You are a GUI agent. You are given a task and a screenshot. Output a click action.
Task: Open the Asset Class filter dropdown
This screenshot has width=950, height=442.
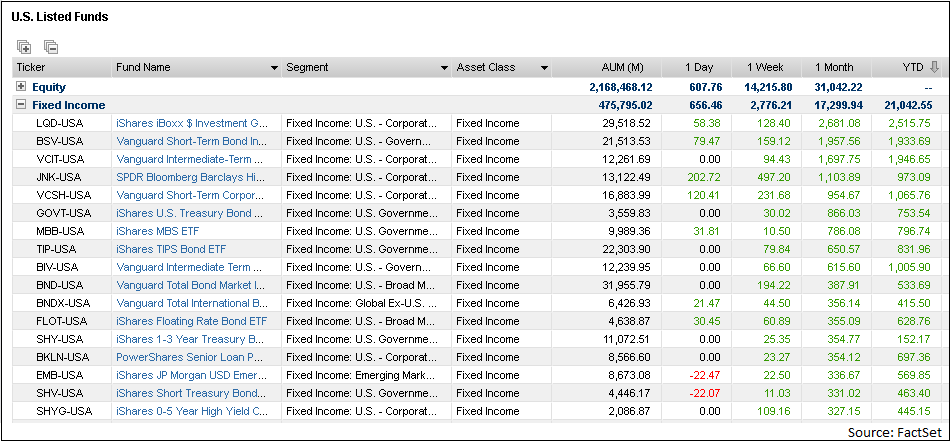point(544,68)
